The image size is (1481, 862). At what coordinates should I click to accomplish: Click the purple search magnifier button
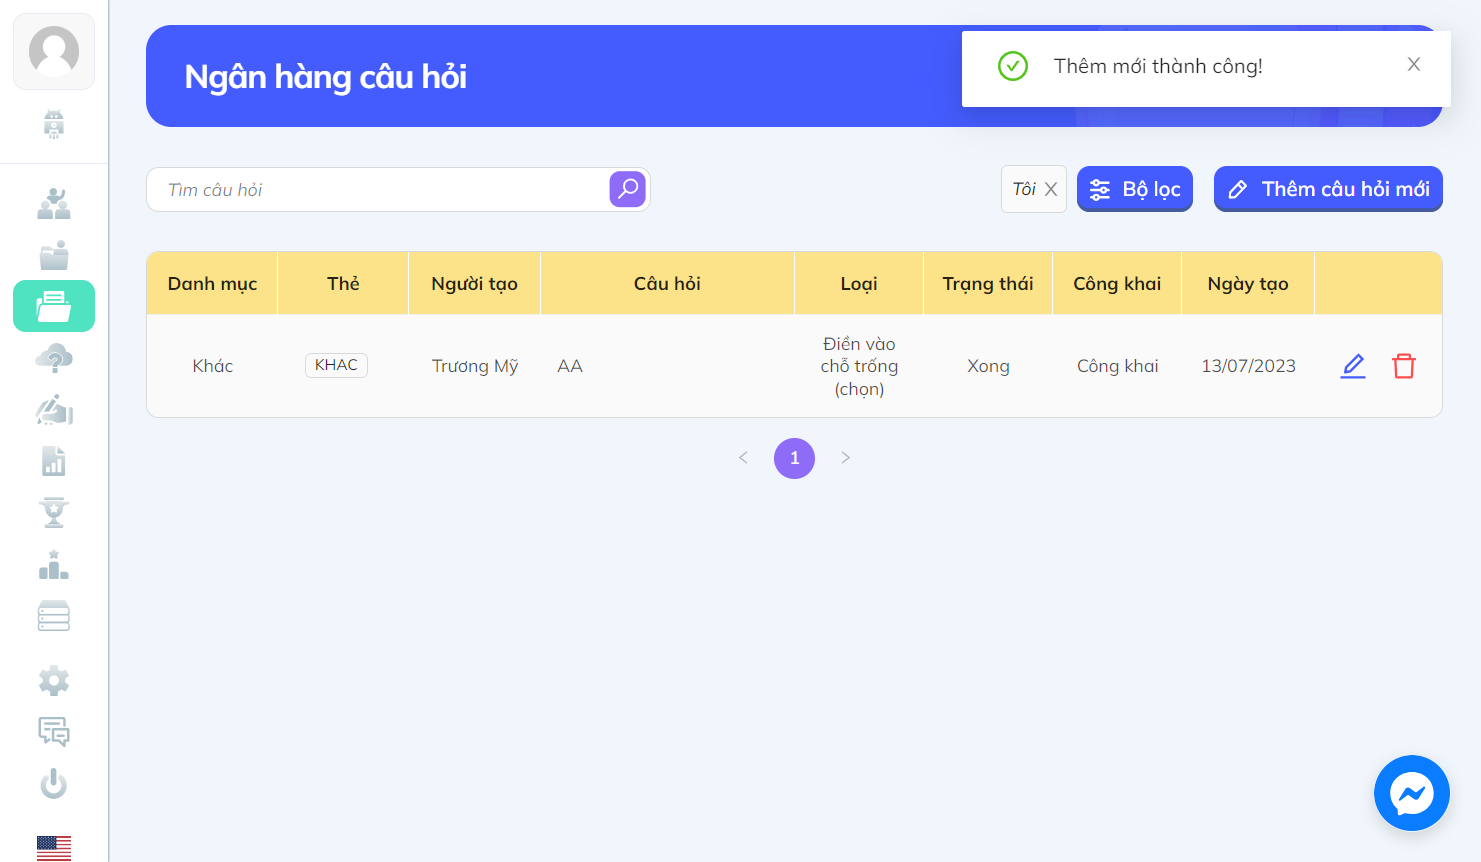628,189
